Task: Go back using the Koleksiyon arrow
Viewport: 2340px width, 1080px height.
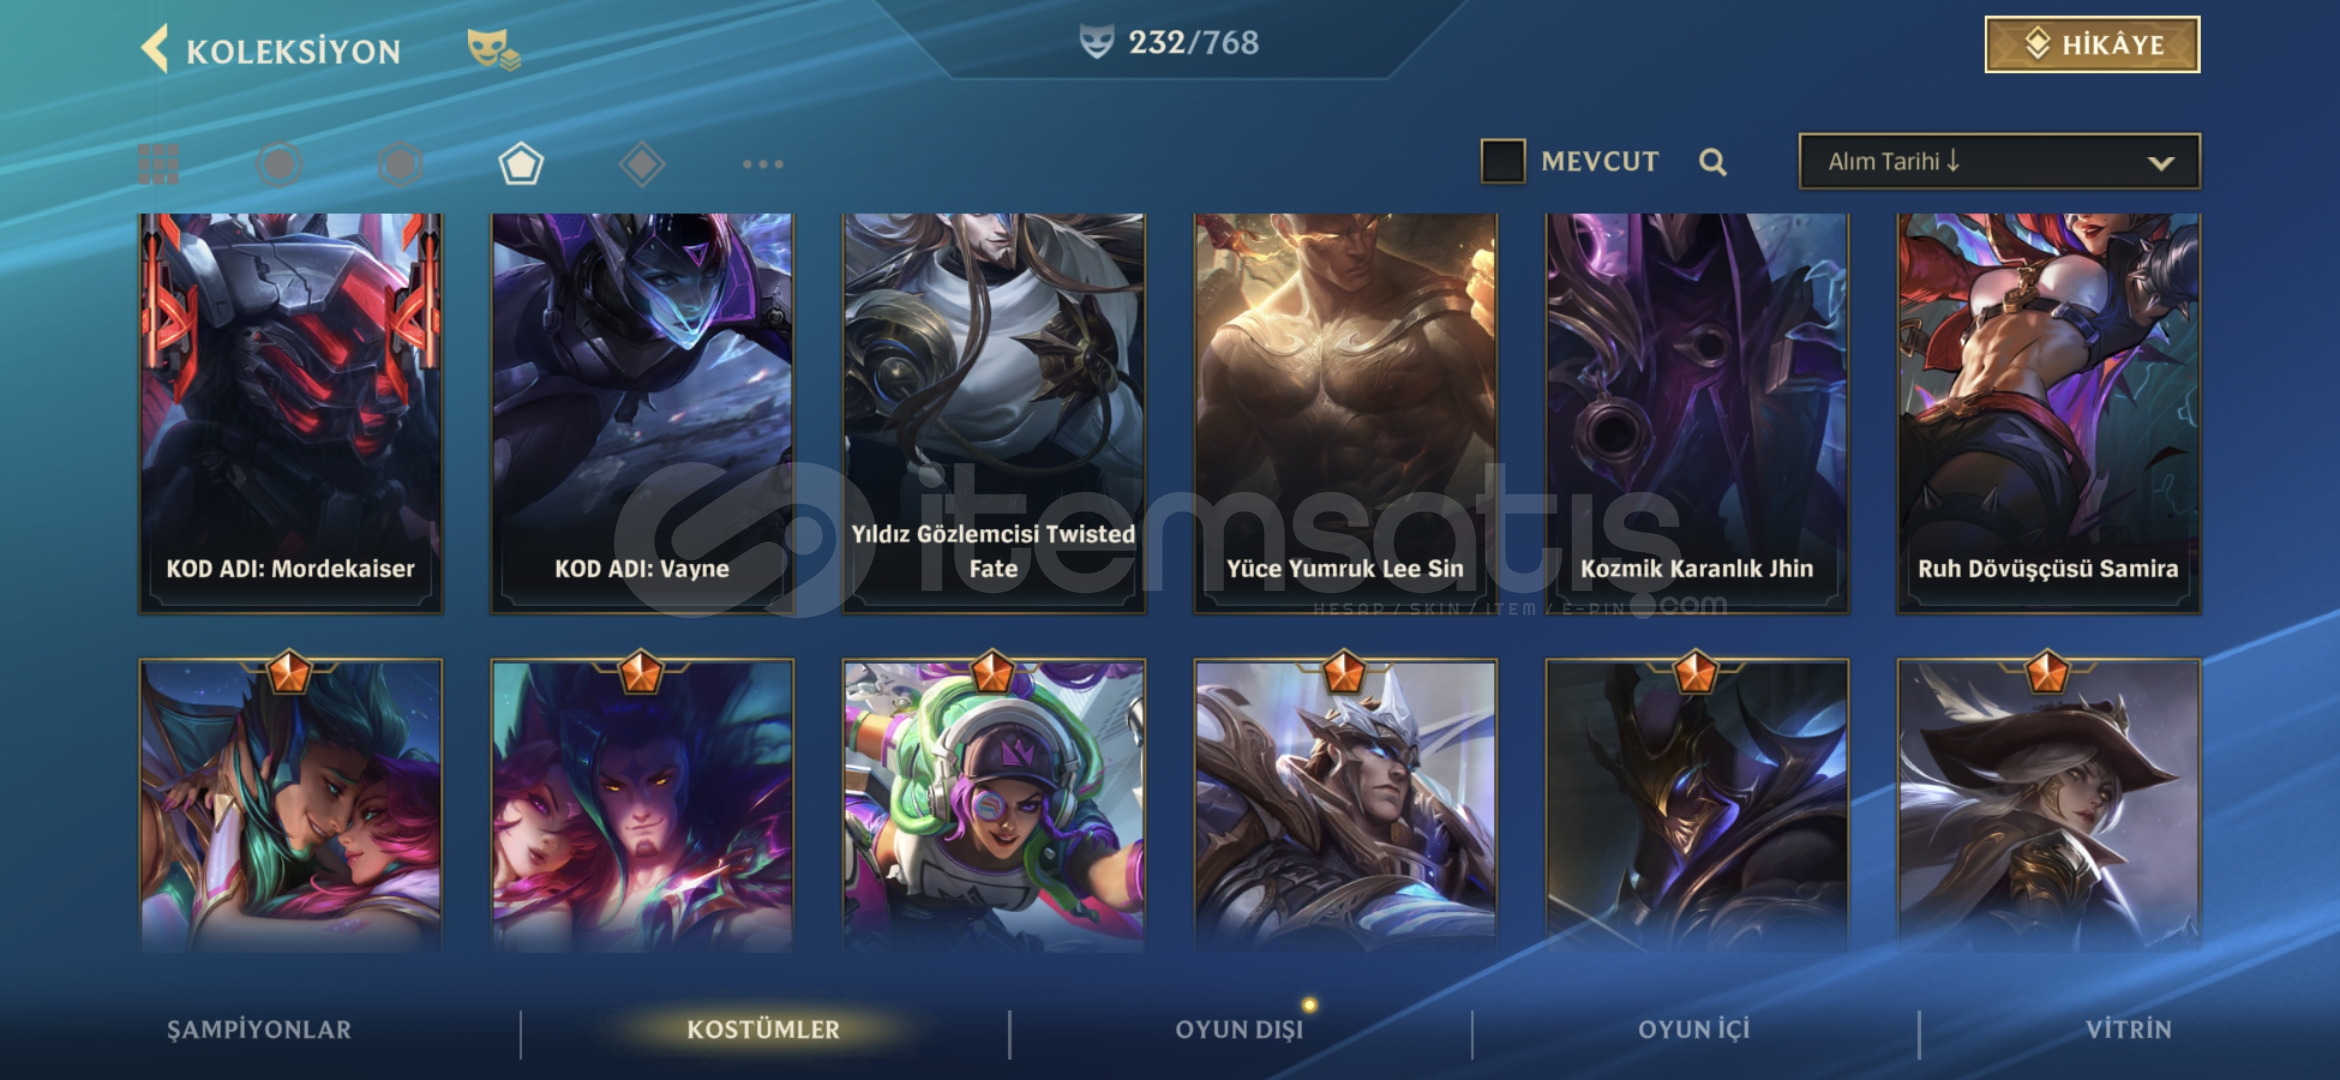Action: pyautogui.click(x=154, y=48)
